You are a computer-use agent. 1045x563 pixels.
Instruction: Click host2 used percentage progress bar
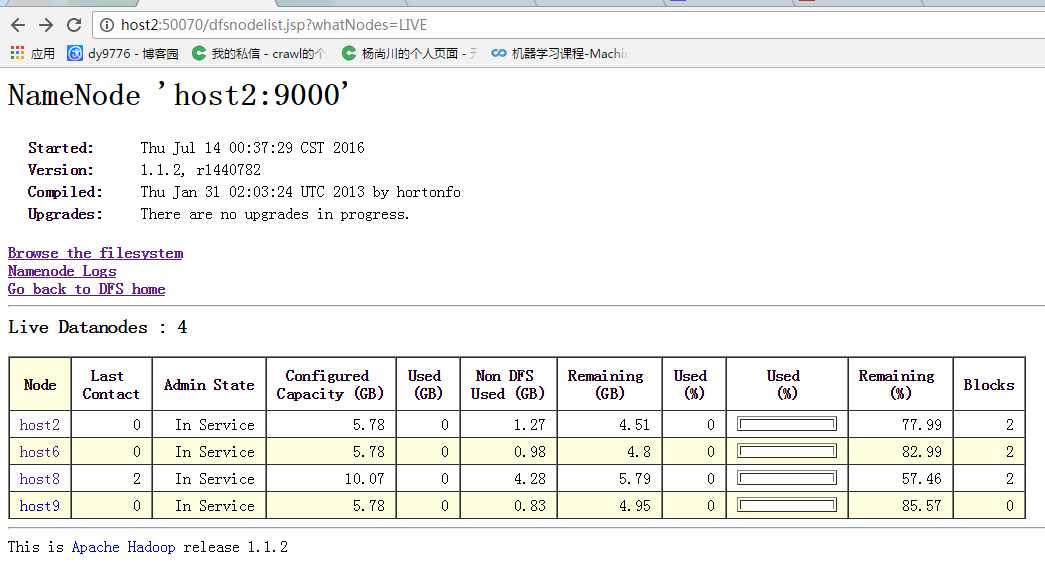point(786,424)
